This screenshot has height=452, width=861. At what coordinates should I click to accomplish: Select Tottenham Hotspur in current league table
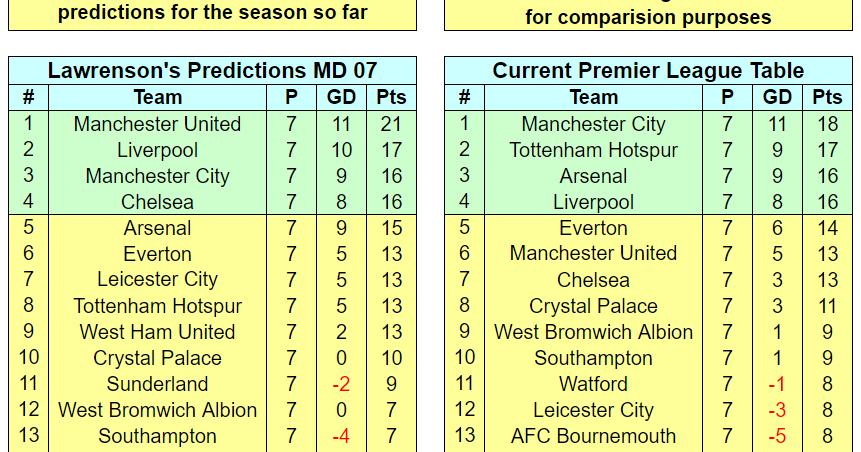(x=594, y=150)
